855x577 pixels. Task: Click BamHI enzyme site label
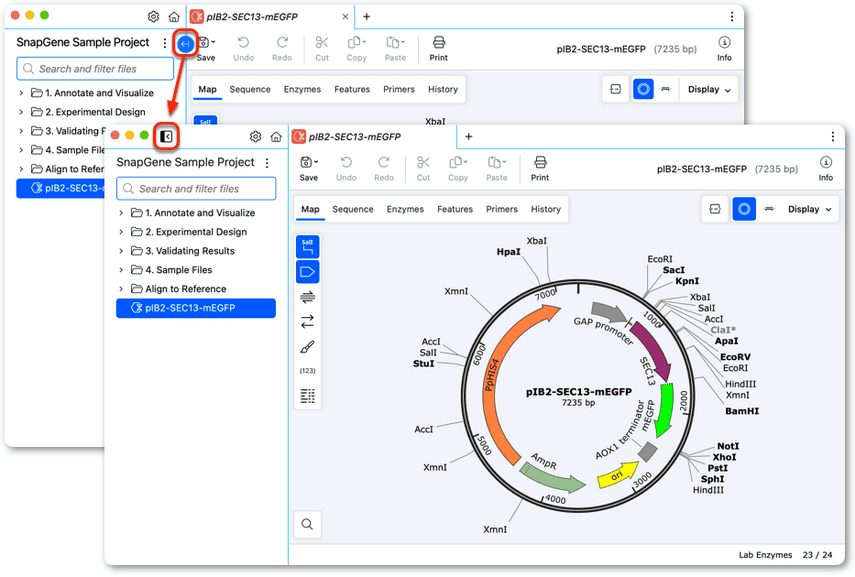tap(742, 411)
